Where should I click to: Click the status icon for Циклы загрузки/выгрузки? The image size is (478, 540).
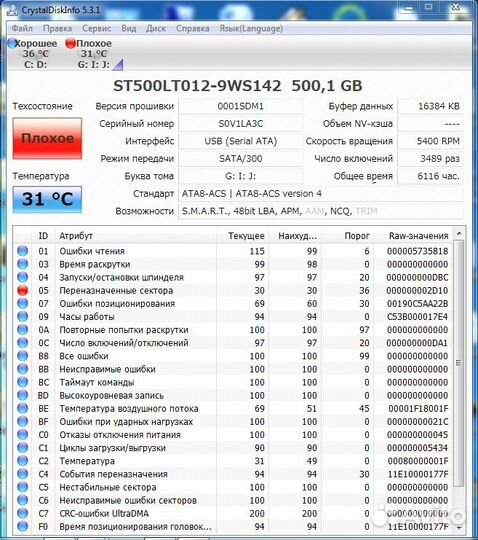pyautogui.click(x=23, y=447)
